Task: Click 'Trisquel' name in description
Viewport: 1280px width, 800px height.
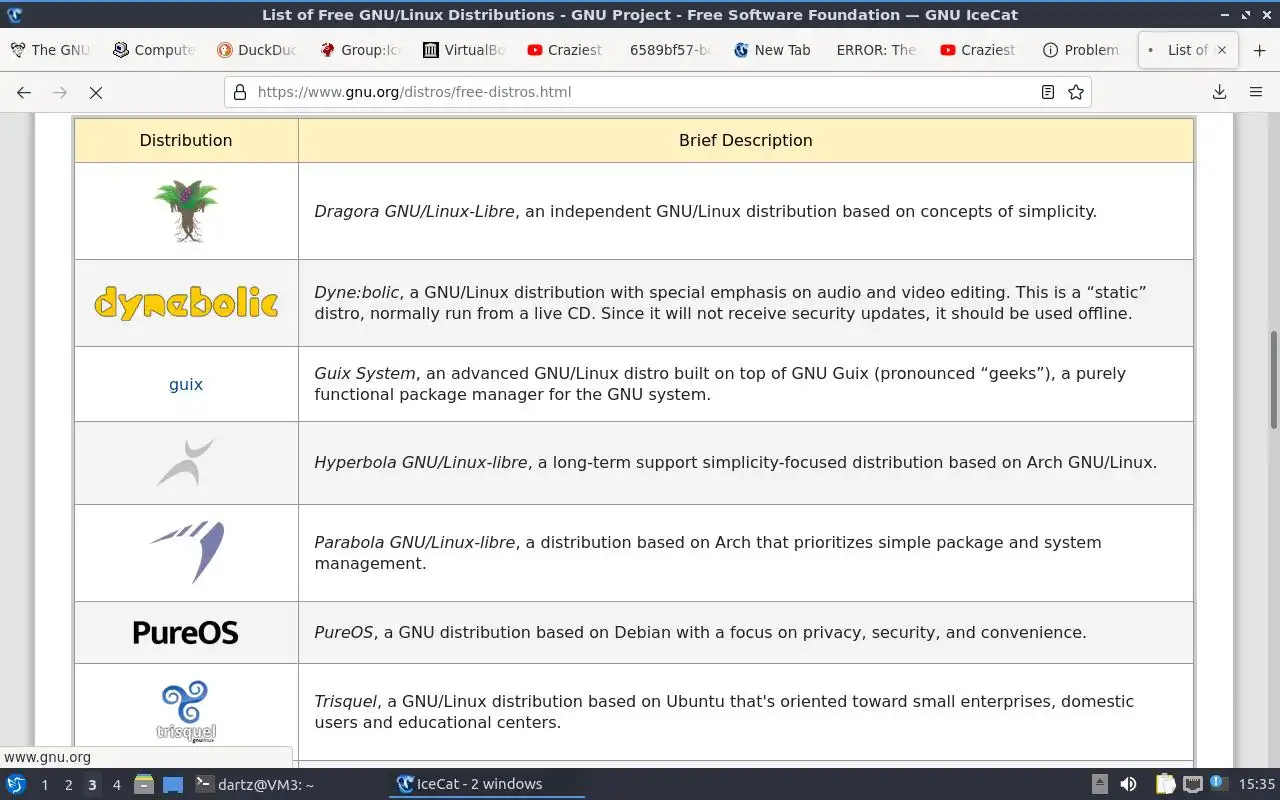Action: [346, 701]
